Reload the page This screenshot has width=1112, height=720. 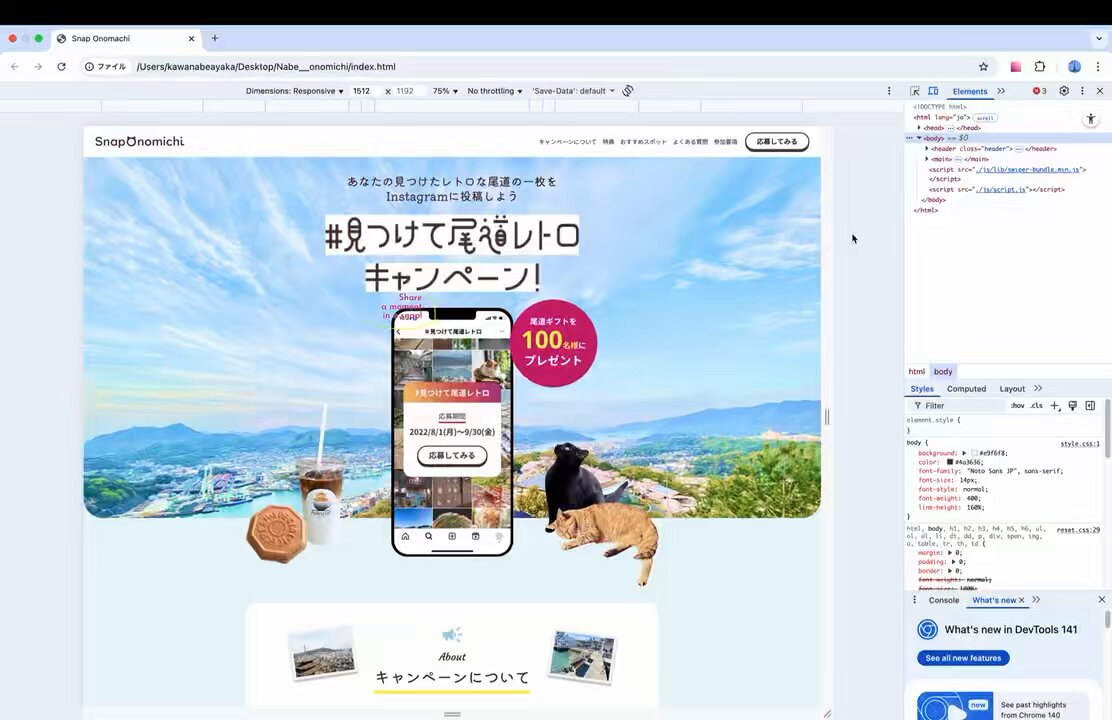point(62,67)
